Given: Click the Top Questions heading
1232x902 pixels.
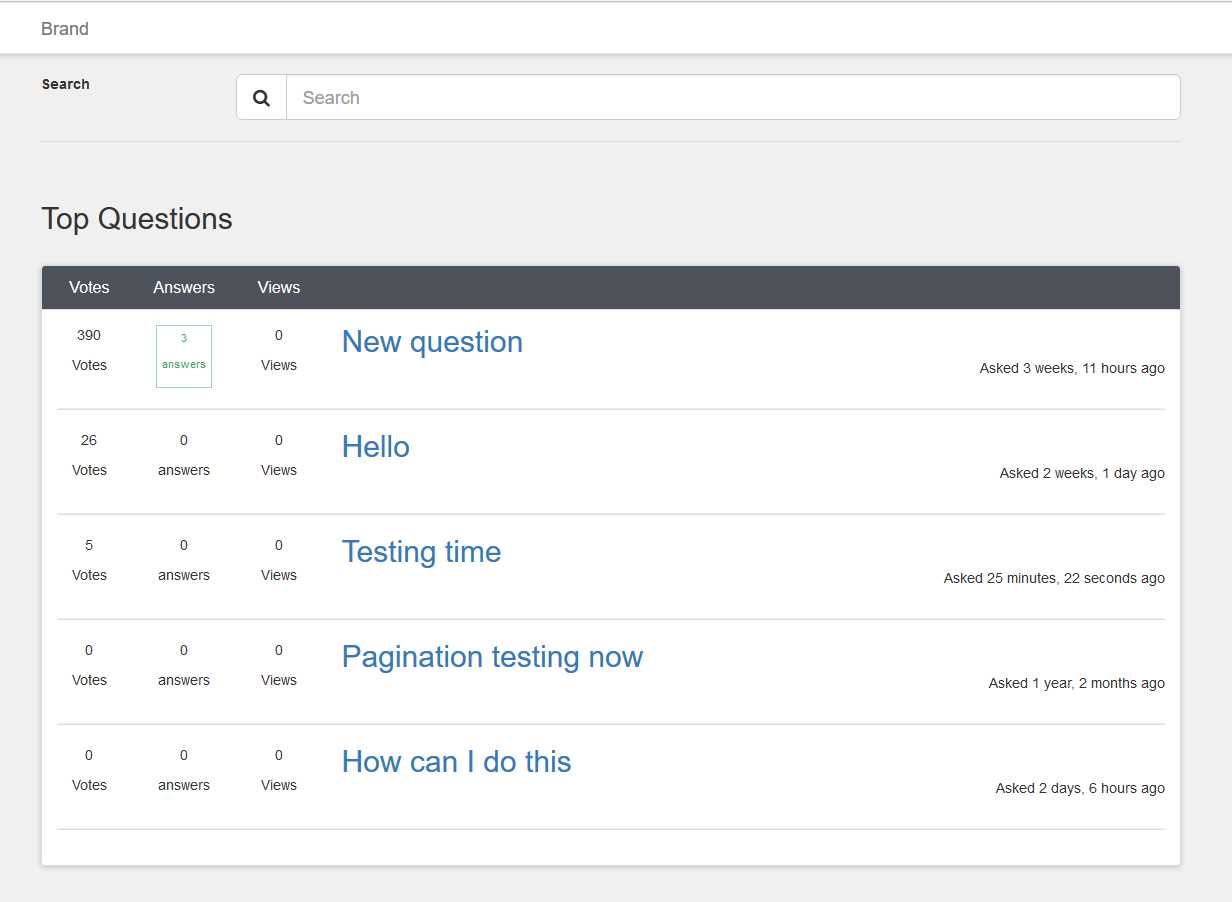Looking at the screenshot, I should tap(137, 219).
